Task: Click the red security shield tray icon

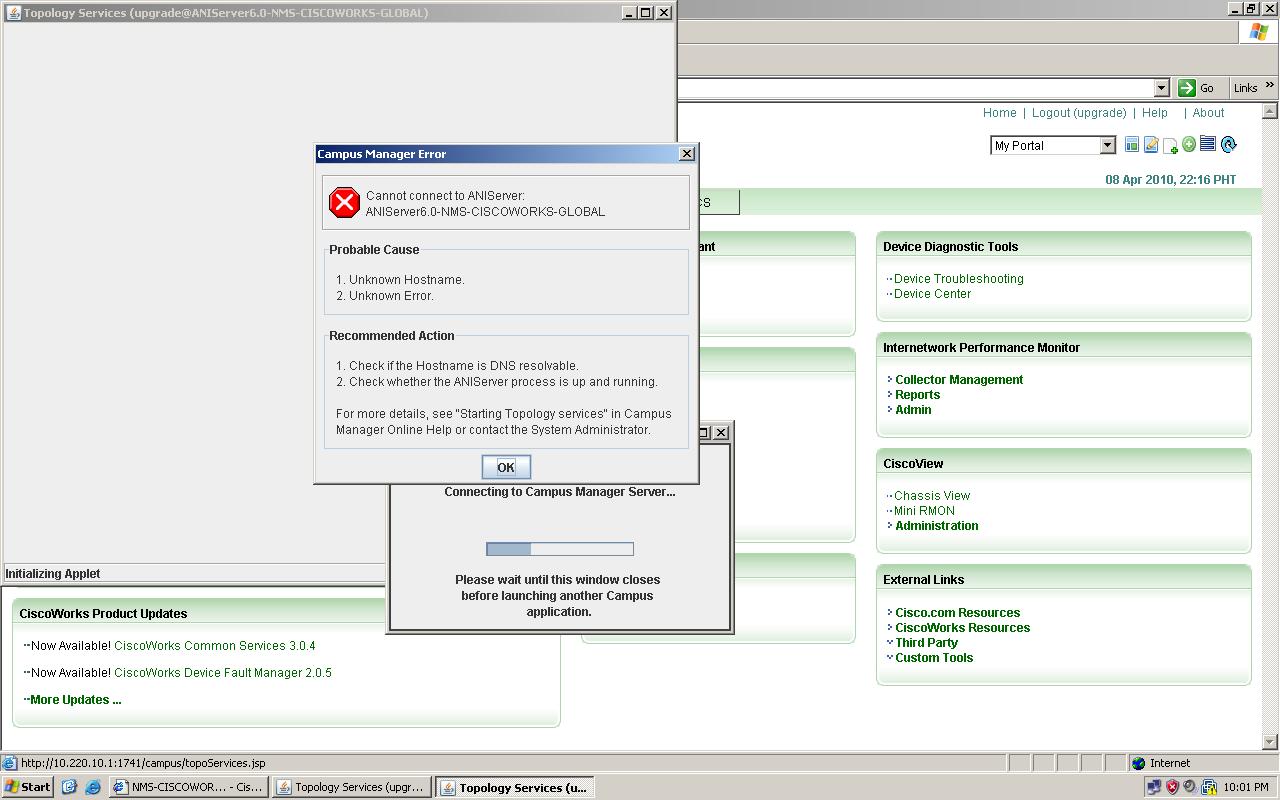Action: point(1172,787)
